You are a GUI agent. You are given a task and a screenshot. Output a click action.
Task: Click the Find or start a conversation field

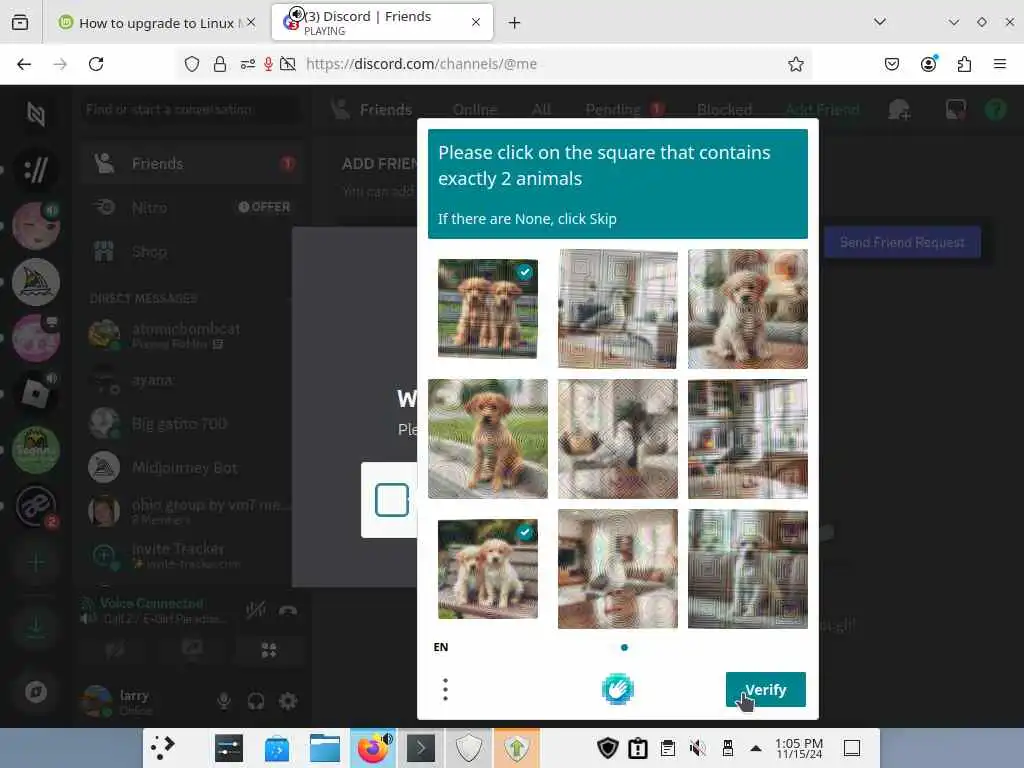pyautogui.click(x=191, y=110)
